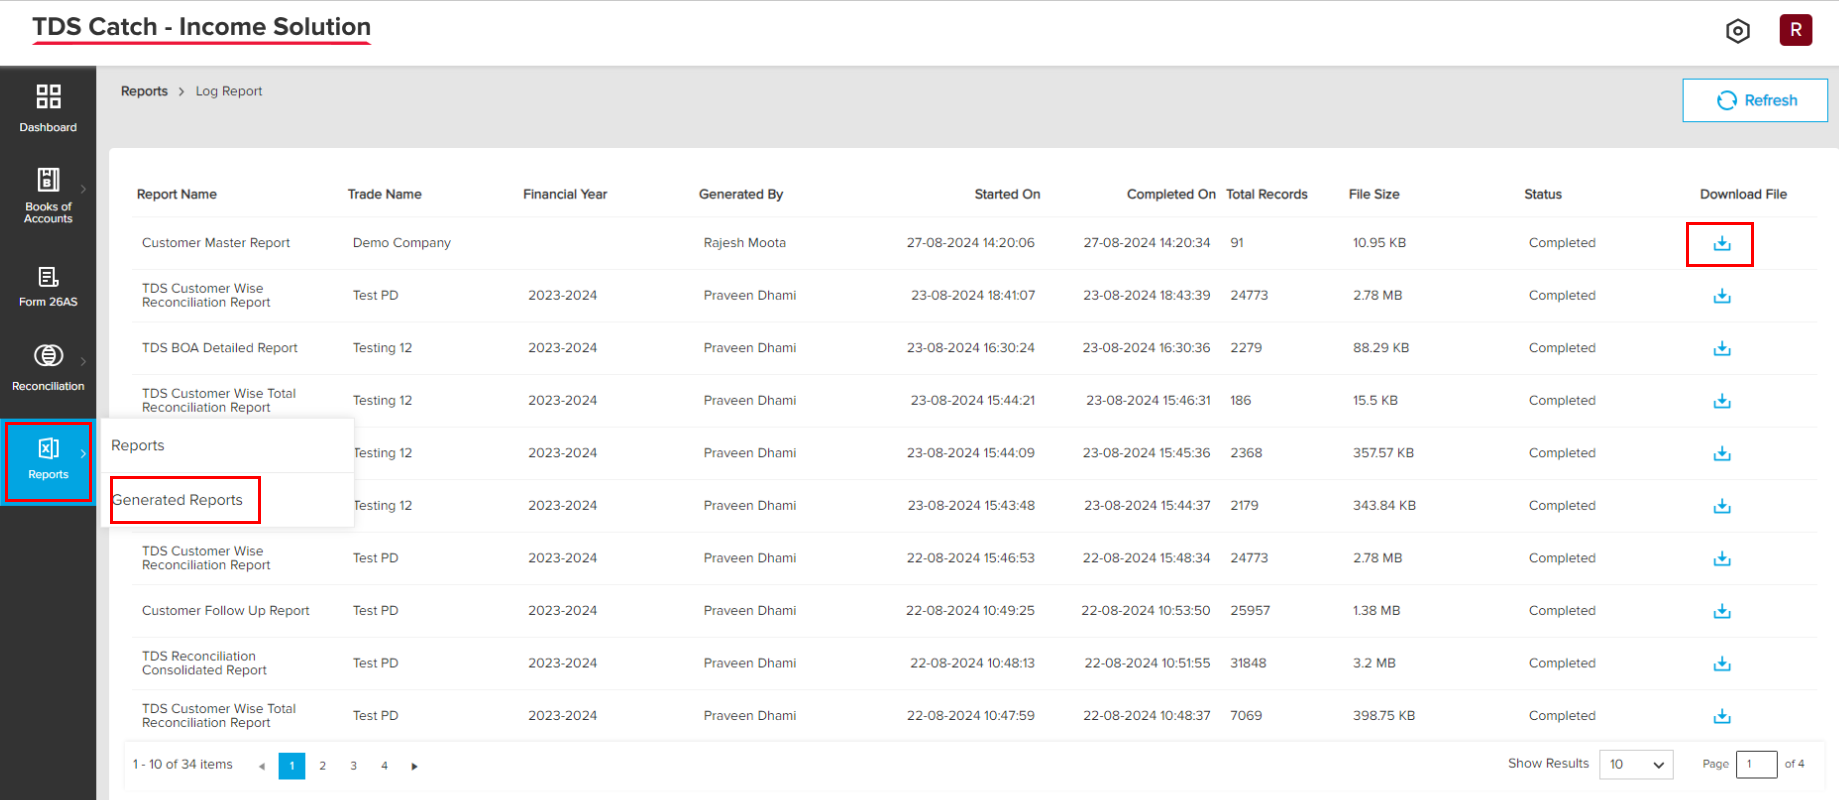
Task: Download the 23-08-2024 18:41:07 Test PD report
Action: pos(1722,296)
